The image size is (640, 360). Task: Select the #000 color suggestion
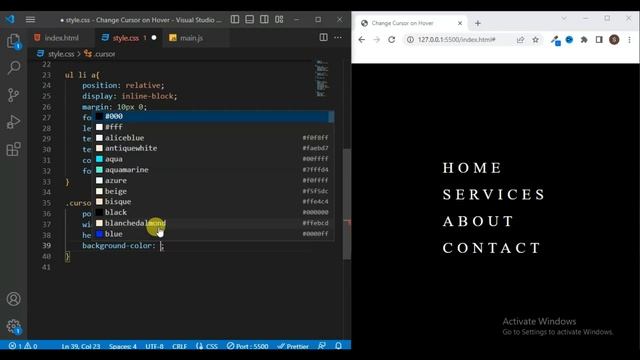pos(212,117)
